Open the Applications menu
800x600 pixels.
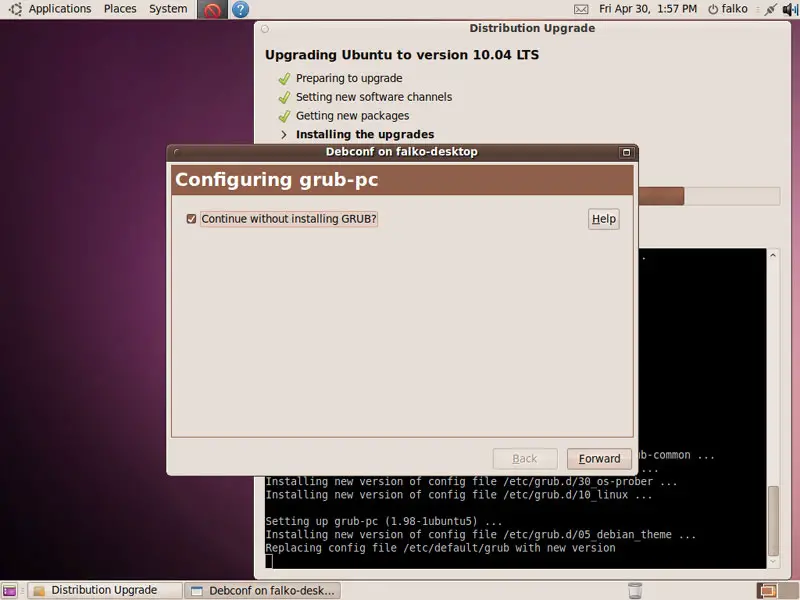coord(60,9)
